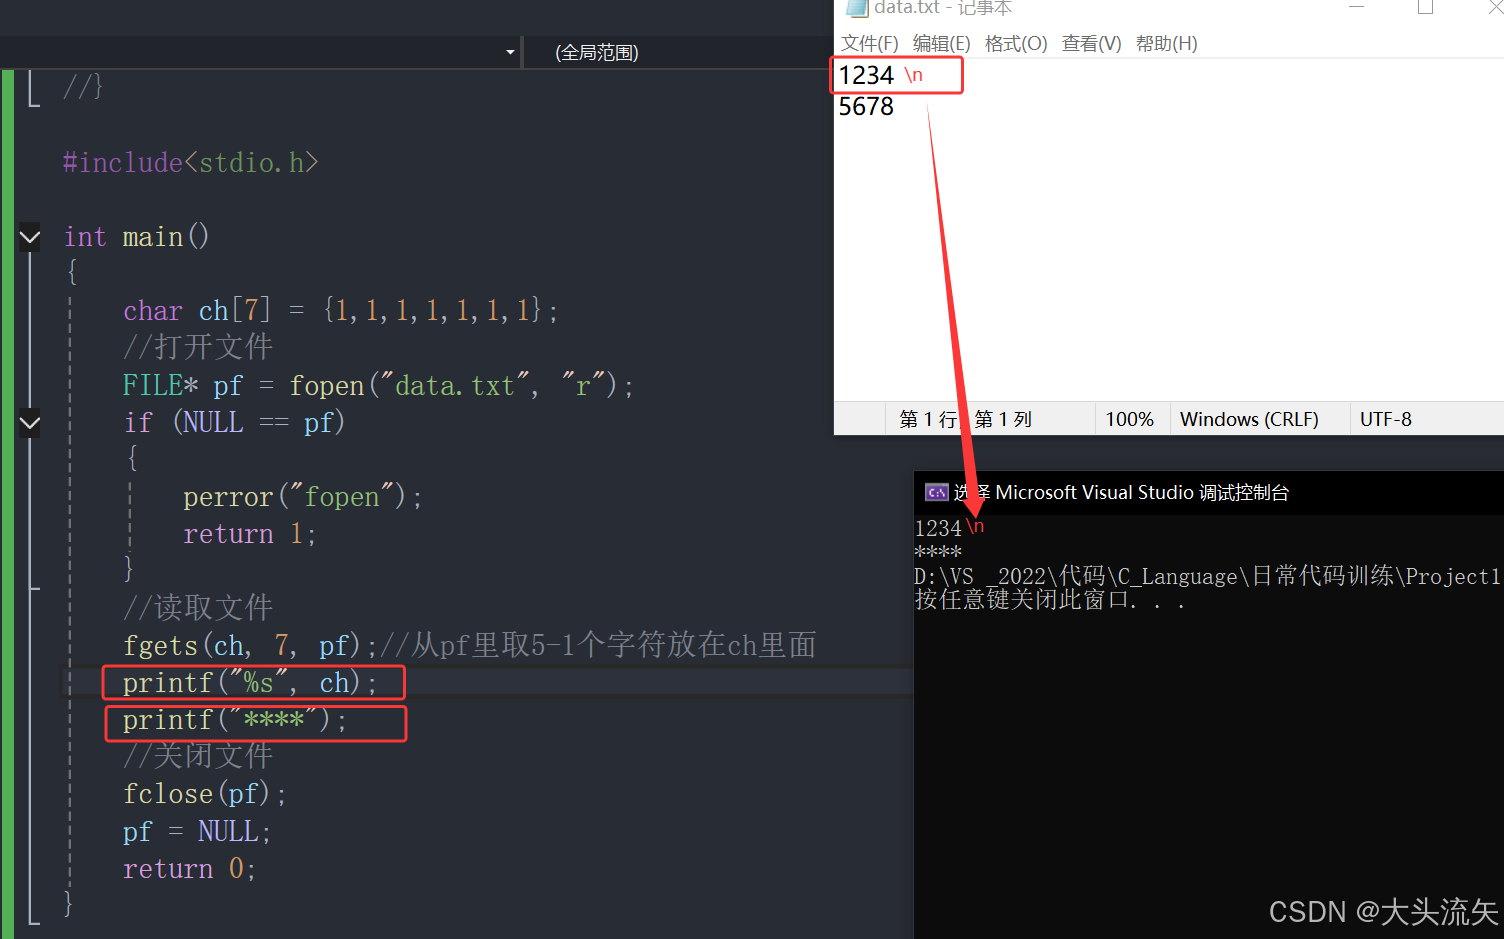Click the fgets(ch, 7, pf) call

(x=249, y=646)
